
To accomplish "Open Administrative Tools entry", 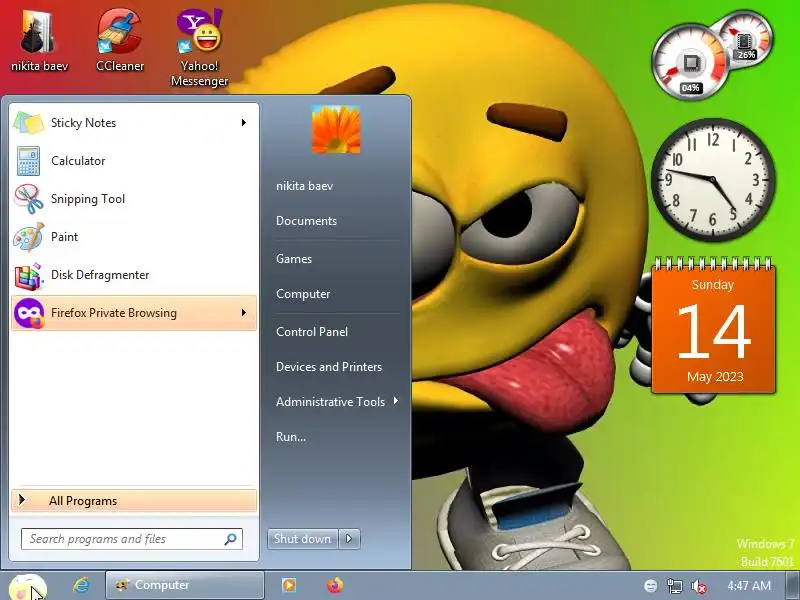I will tap(331, 402).
